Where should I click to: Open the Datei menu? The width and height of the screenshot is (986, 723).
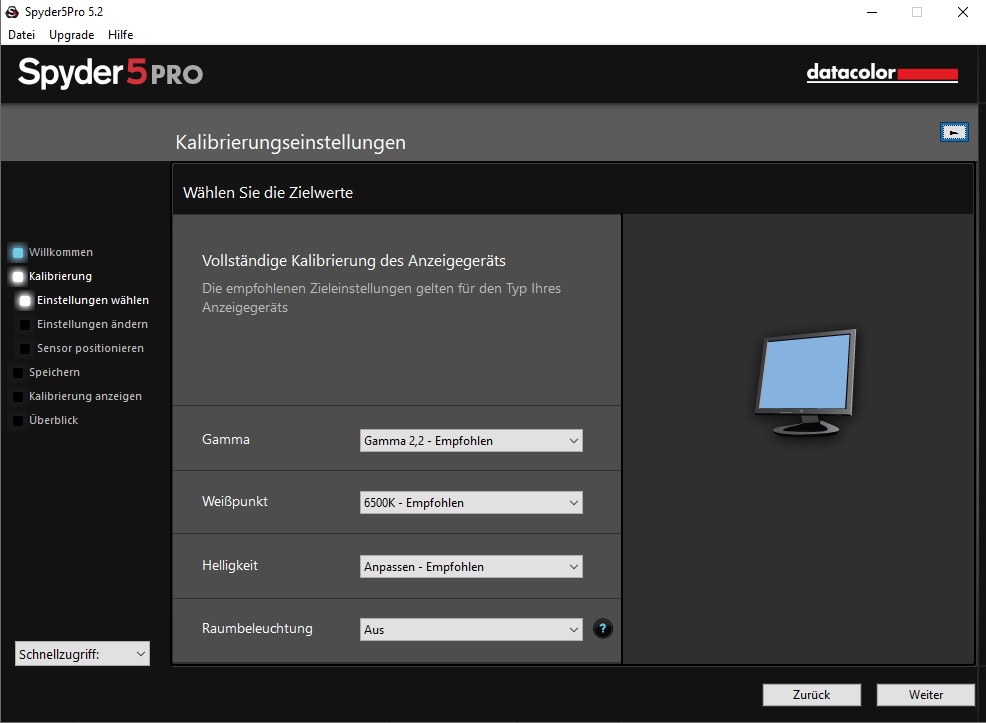[21, 35]
